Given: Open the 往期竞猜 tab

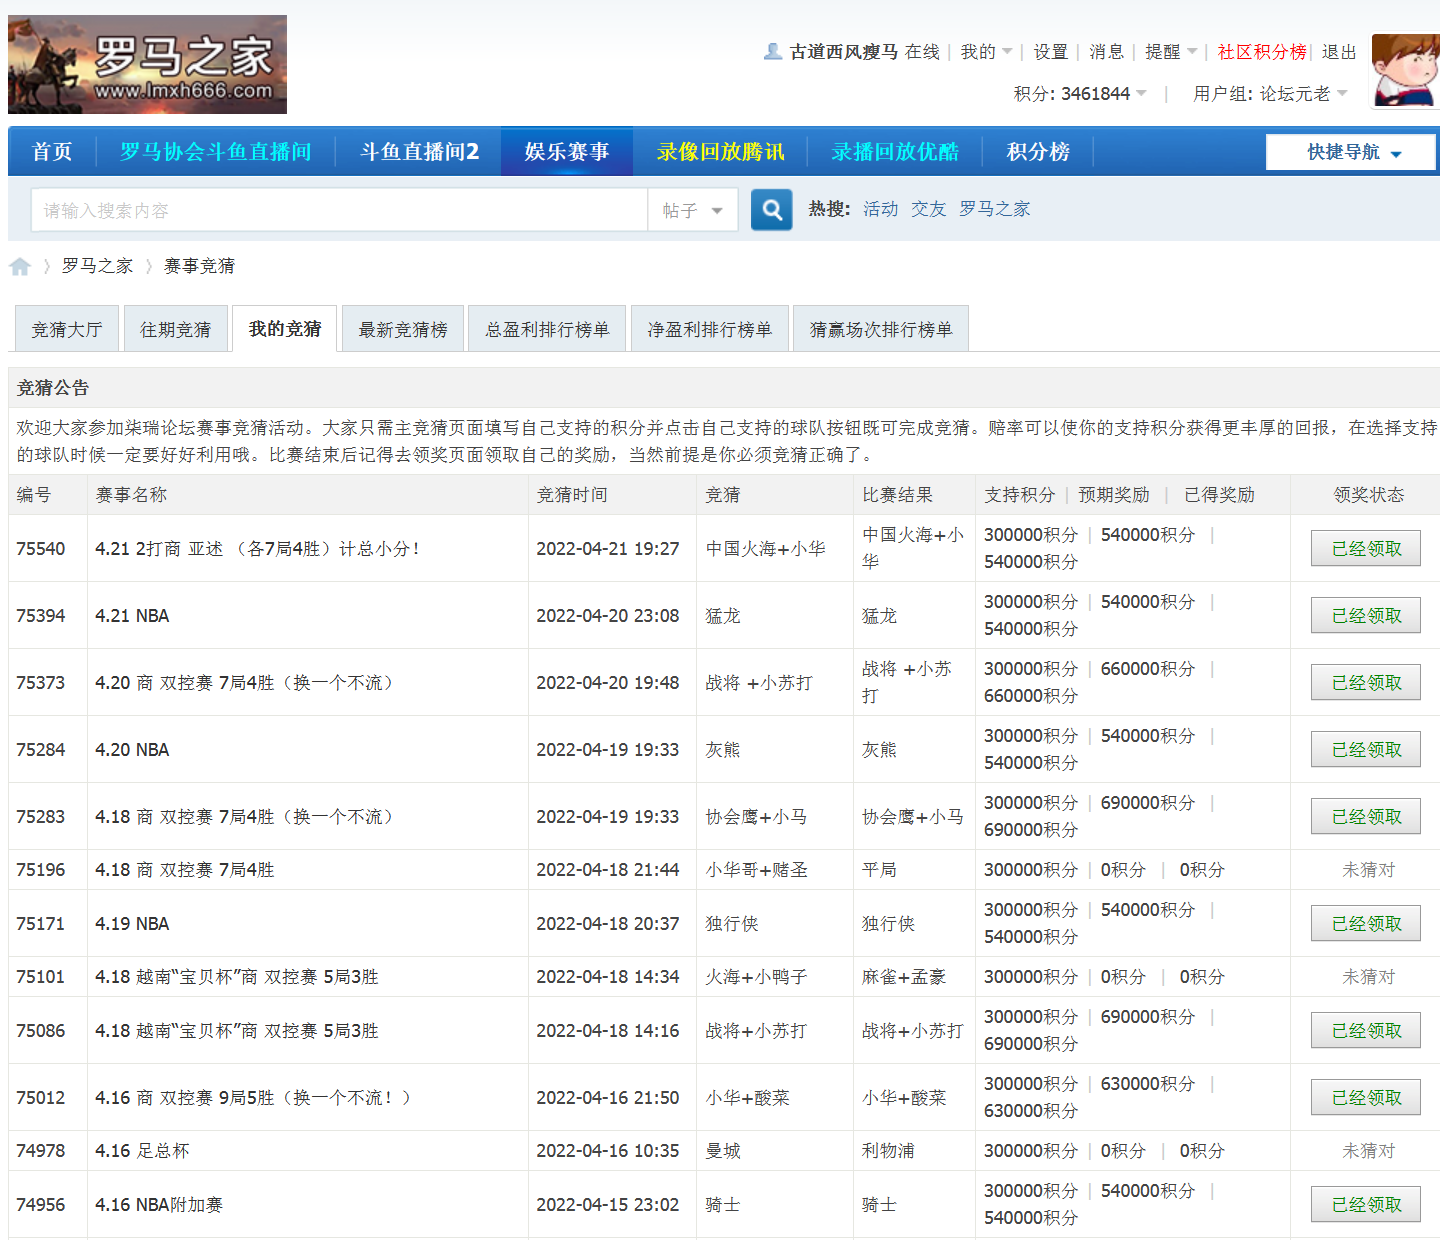Looking at the screenshot, I should (175, 329).
